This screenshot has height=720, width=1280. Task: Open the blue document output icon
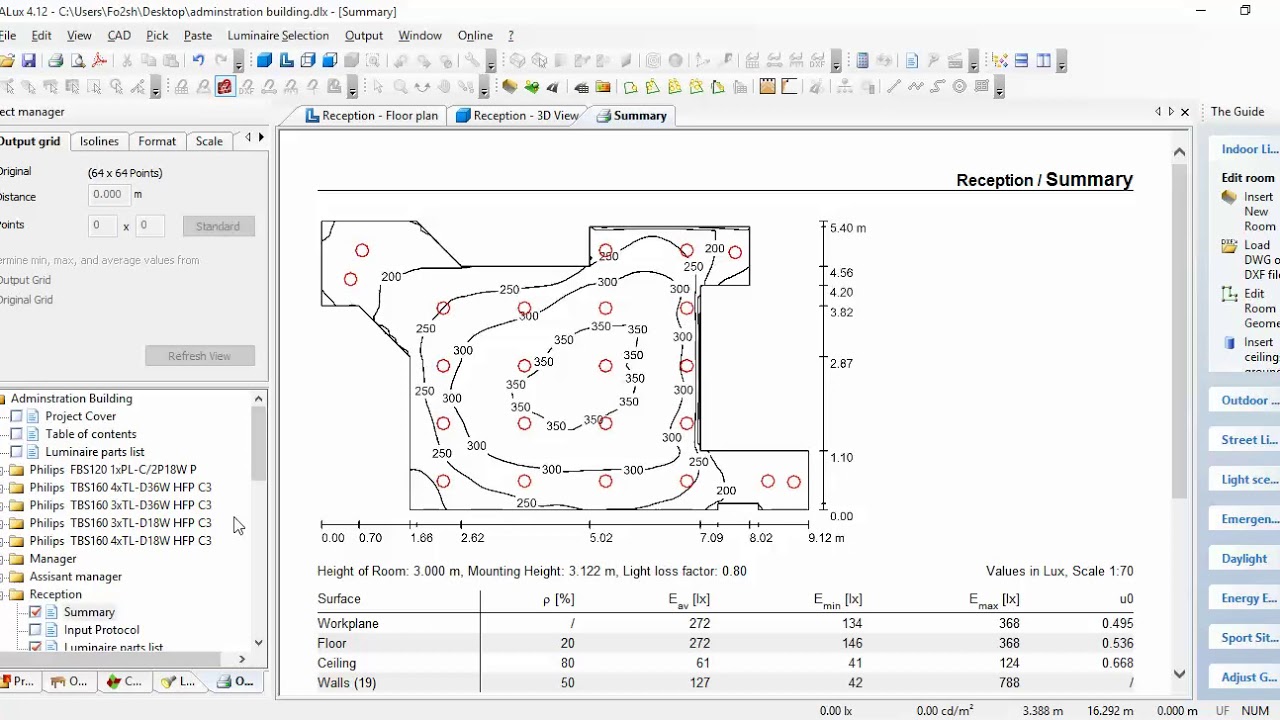tap(911, 61)
